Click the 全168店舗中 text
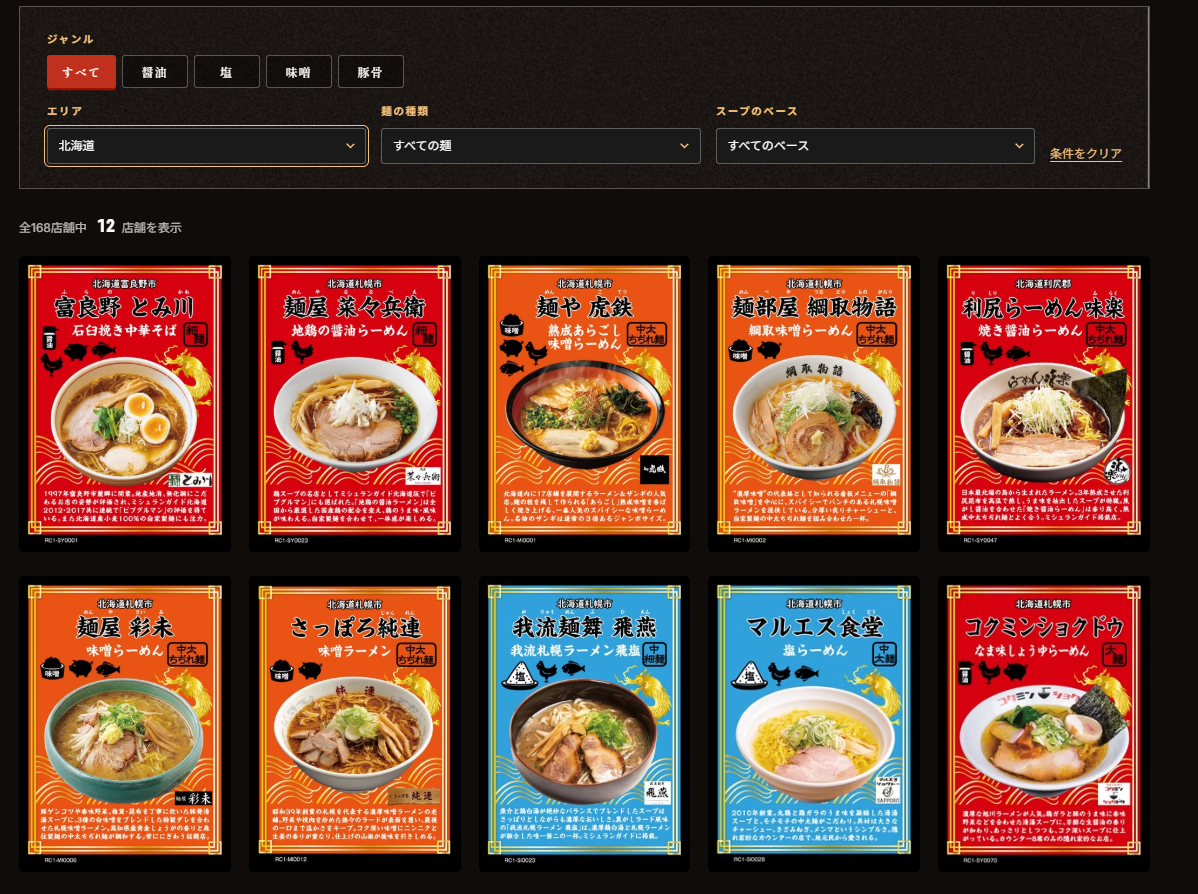1198x894 pixels. (53, 228)
